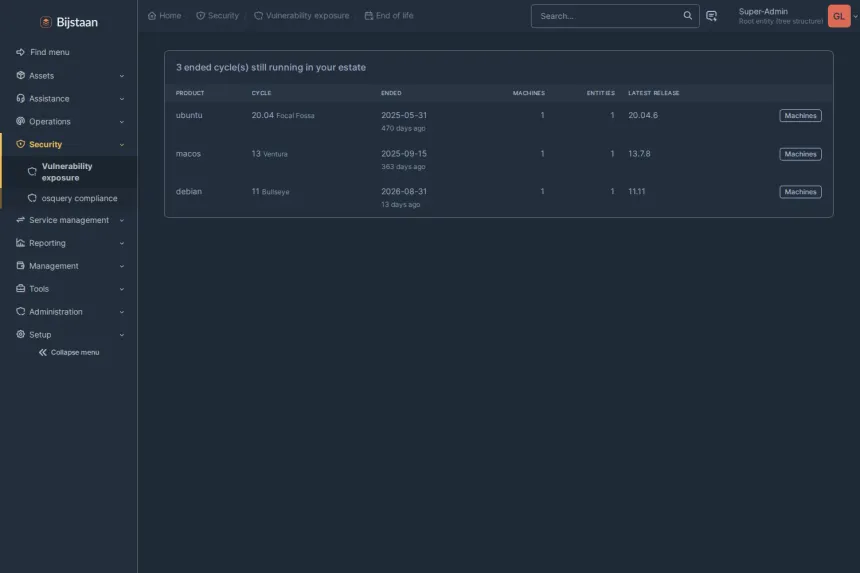Click Machines button for debian row
This screenshot has width=860, height=573.
pos(800,192)
